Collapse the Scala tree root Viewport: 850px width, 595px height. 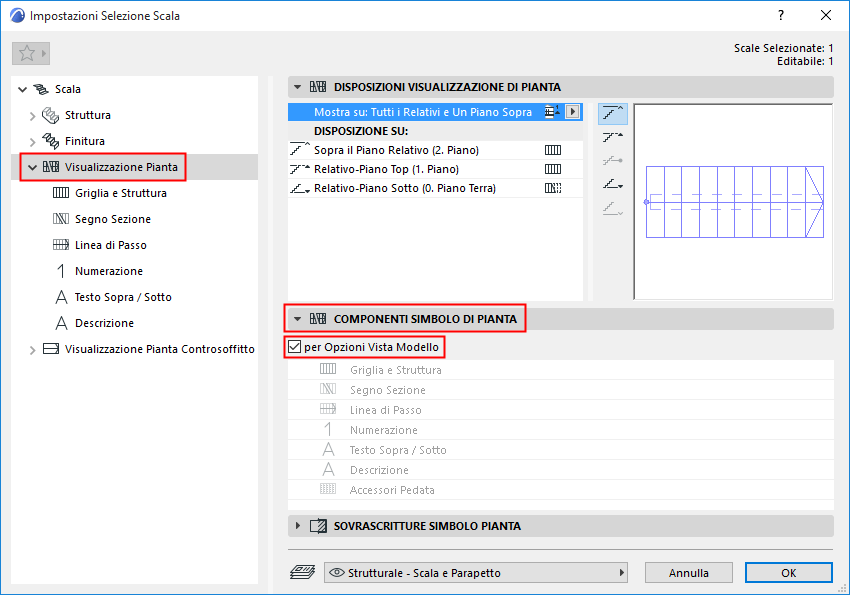(x=23, y=89)
